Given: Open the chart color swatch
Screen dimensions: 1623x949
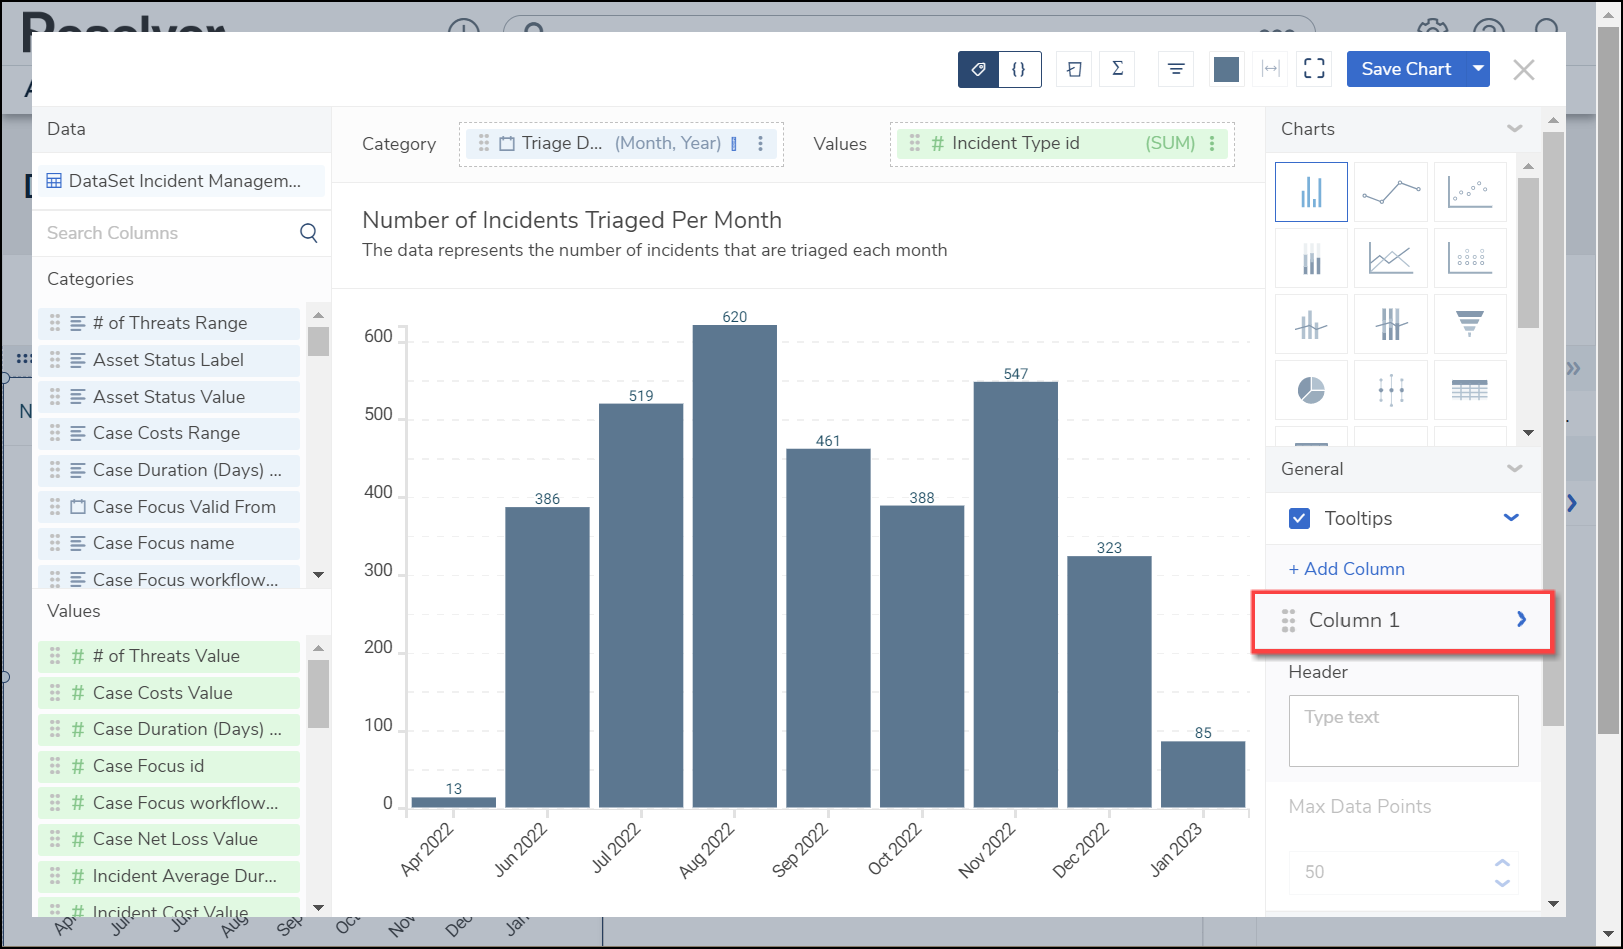Looking at the screenshot, I should 1226,69.
